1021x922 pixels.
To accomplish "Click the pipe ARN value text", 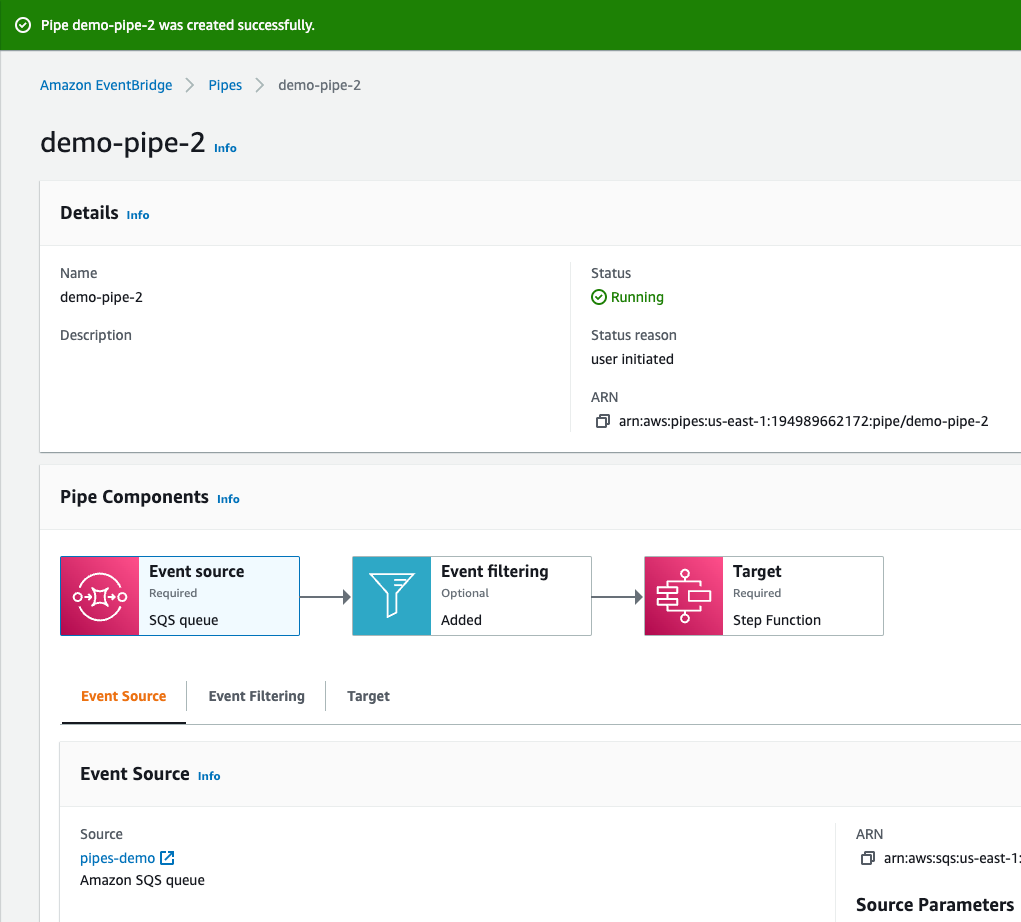I will coord(804,421).
